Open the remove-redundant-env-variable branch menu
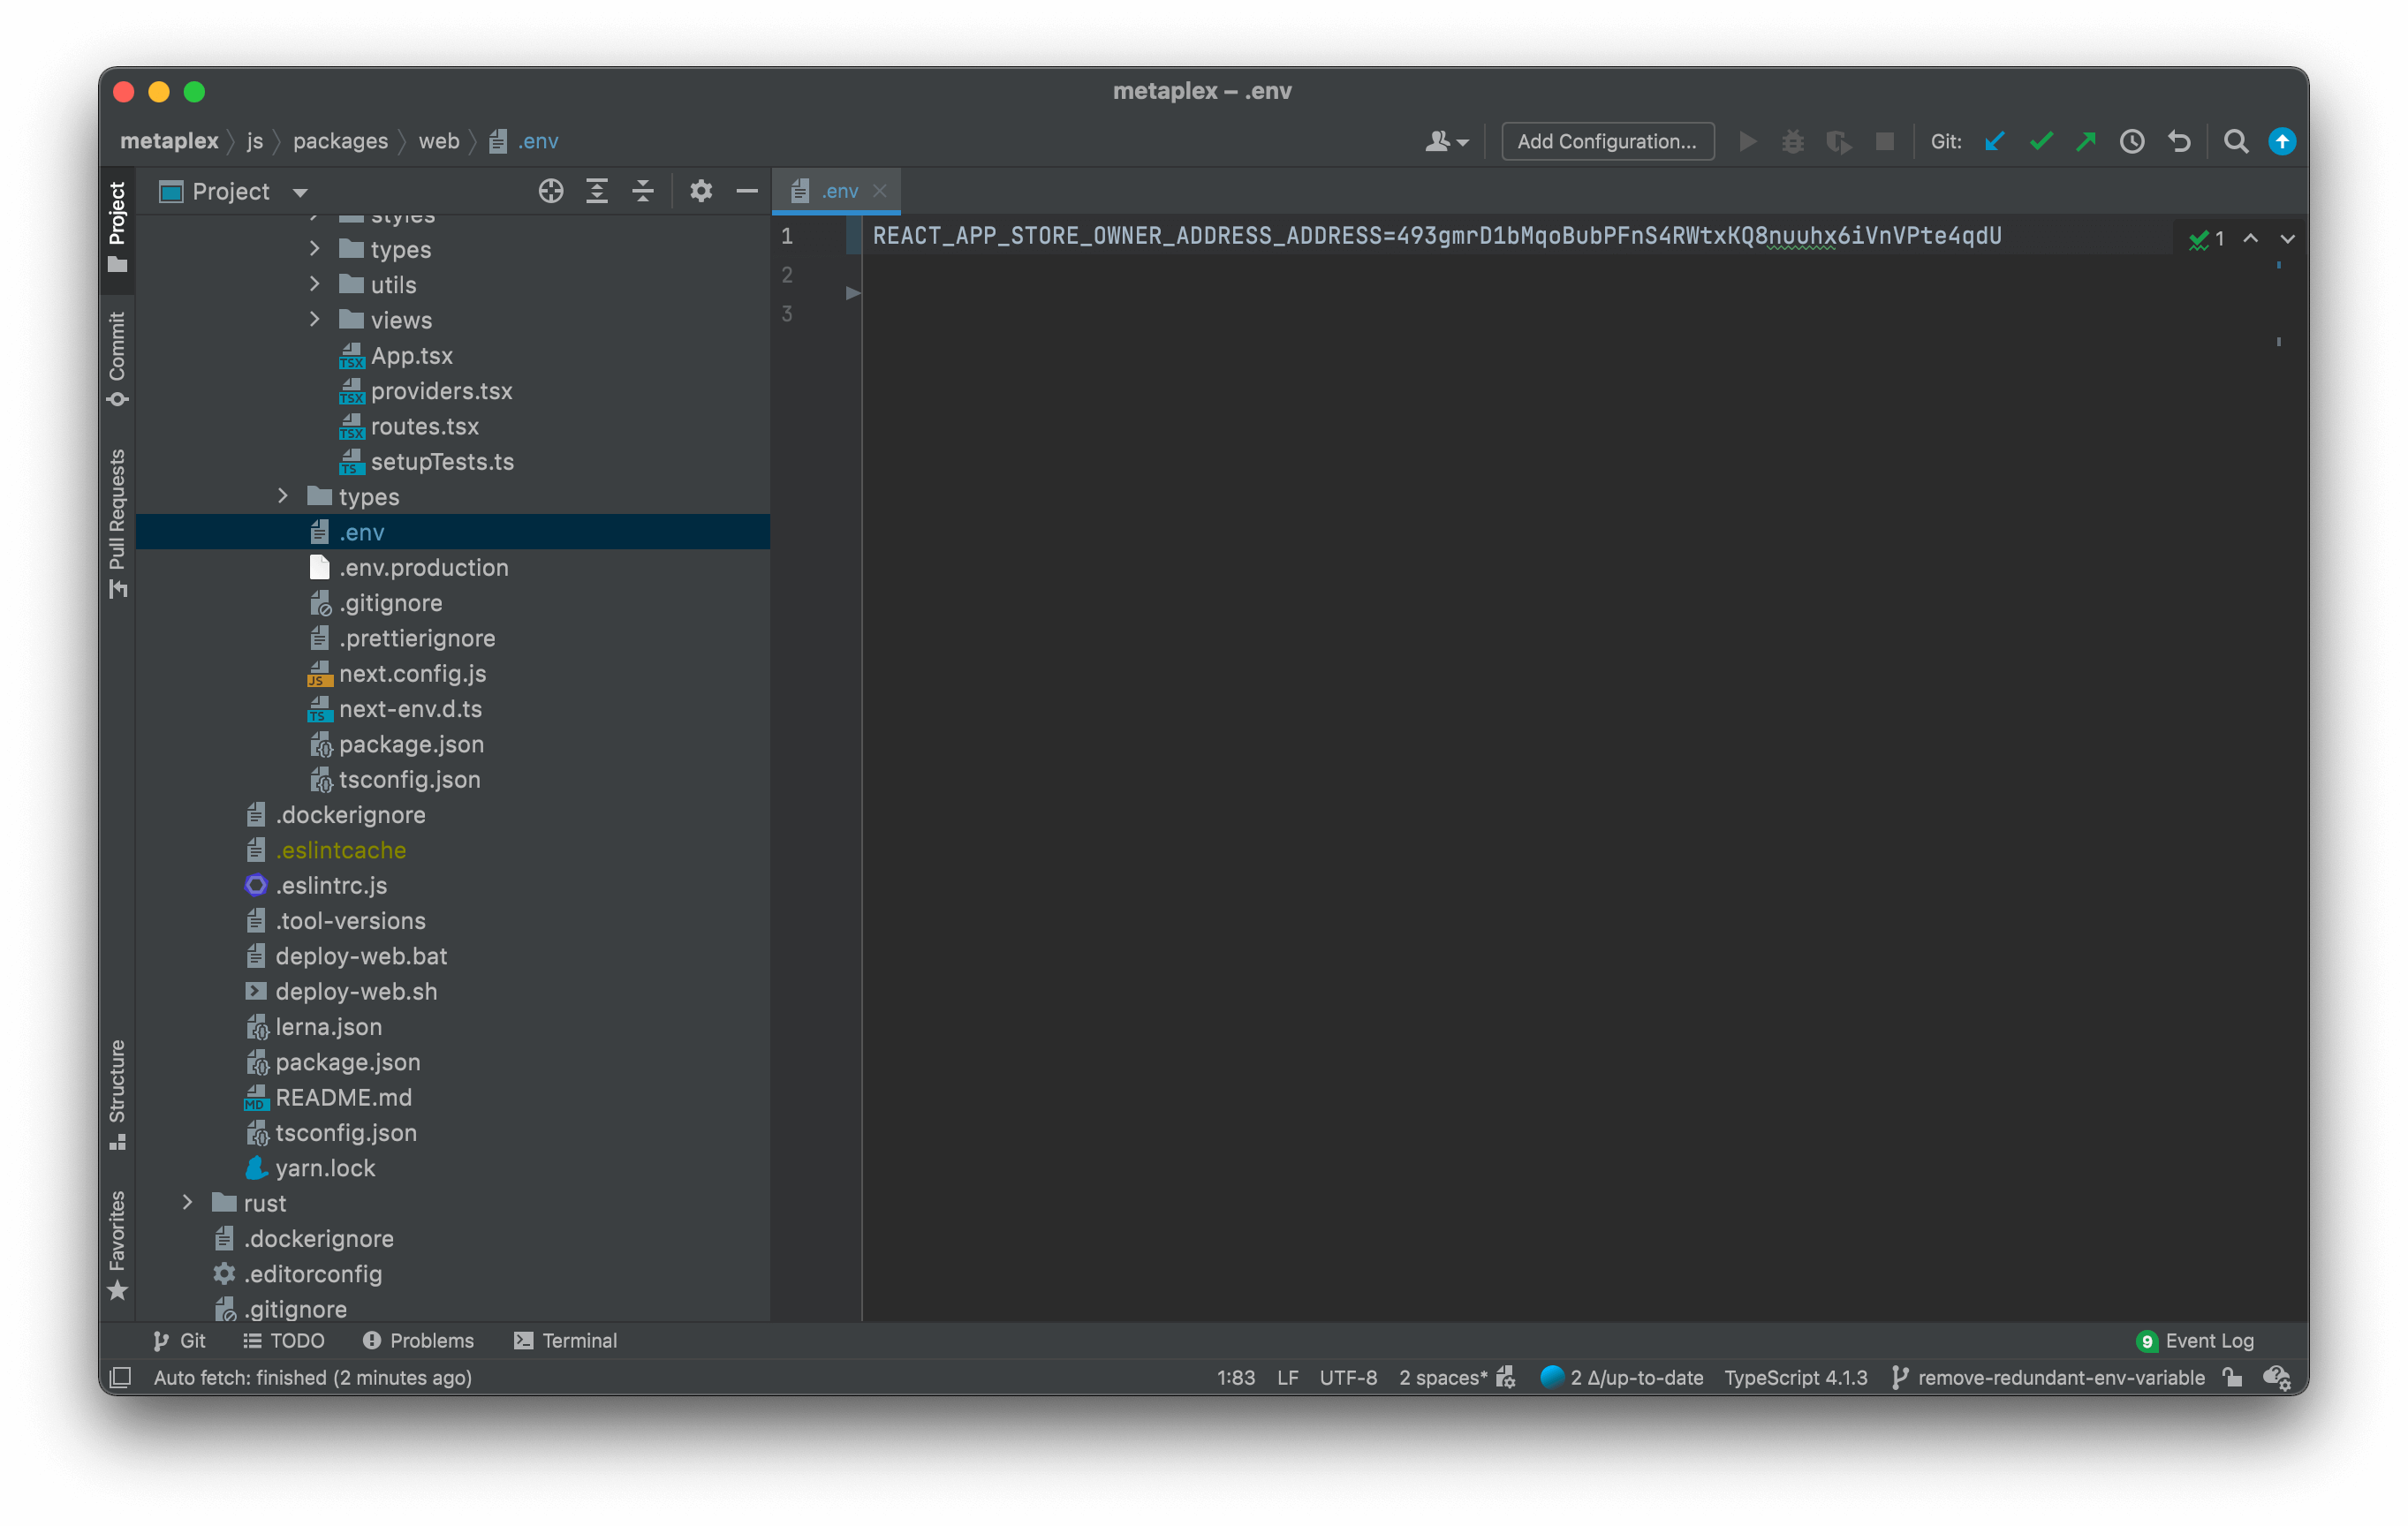The height and width of the screenshot is (1526, 2408). 2048,1378
